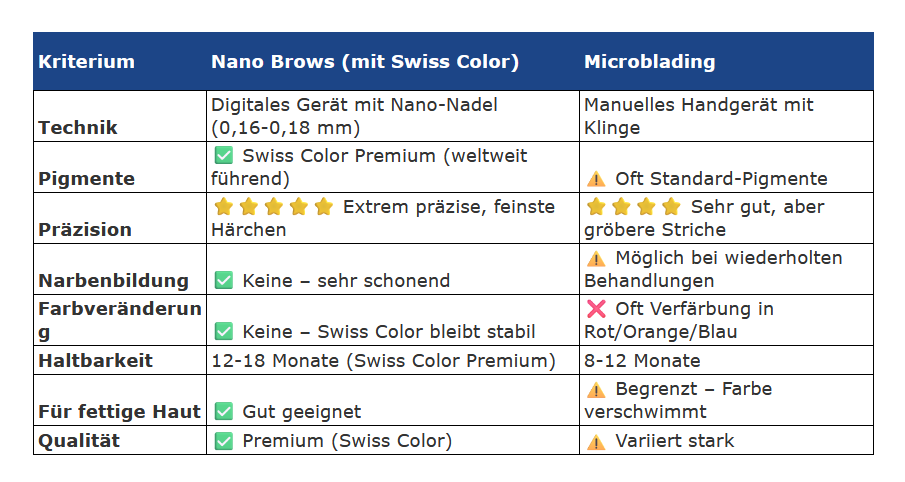Image resolution: width=905 pixels, height=482 pixels.
Task: Click the warning icon before Begrenzt – Farbe
Action: [596, 389]
